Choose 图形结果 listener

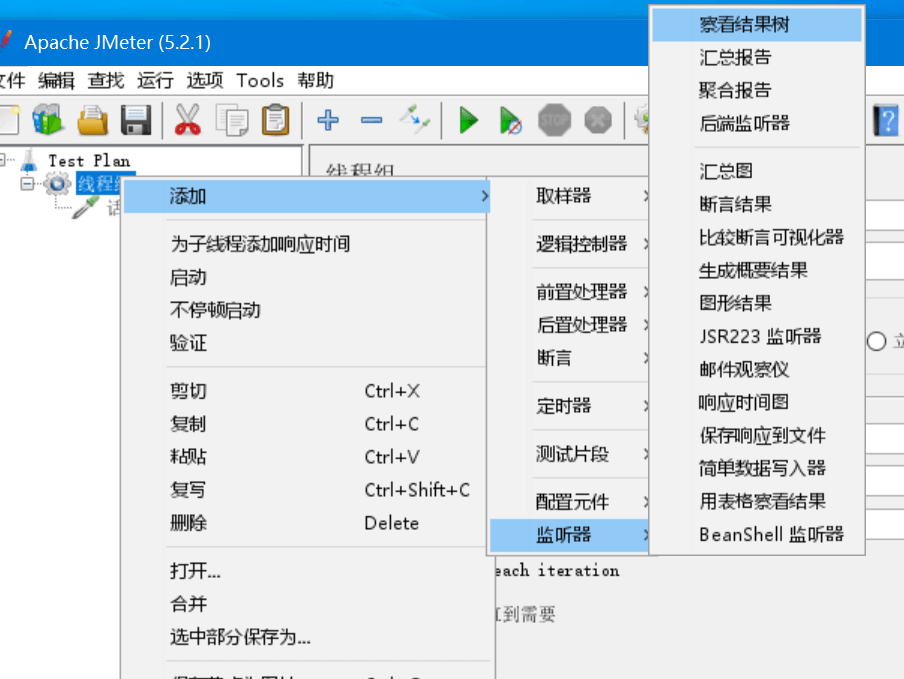pos(757,303)
